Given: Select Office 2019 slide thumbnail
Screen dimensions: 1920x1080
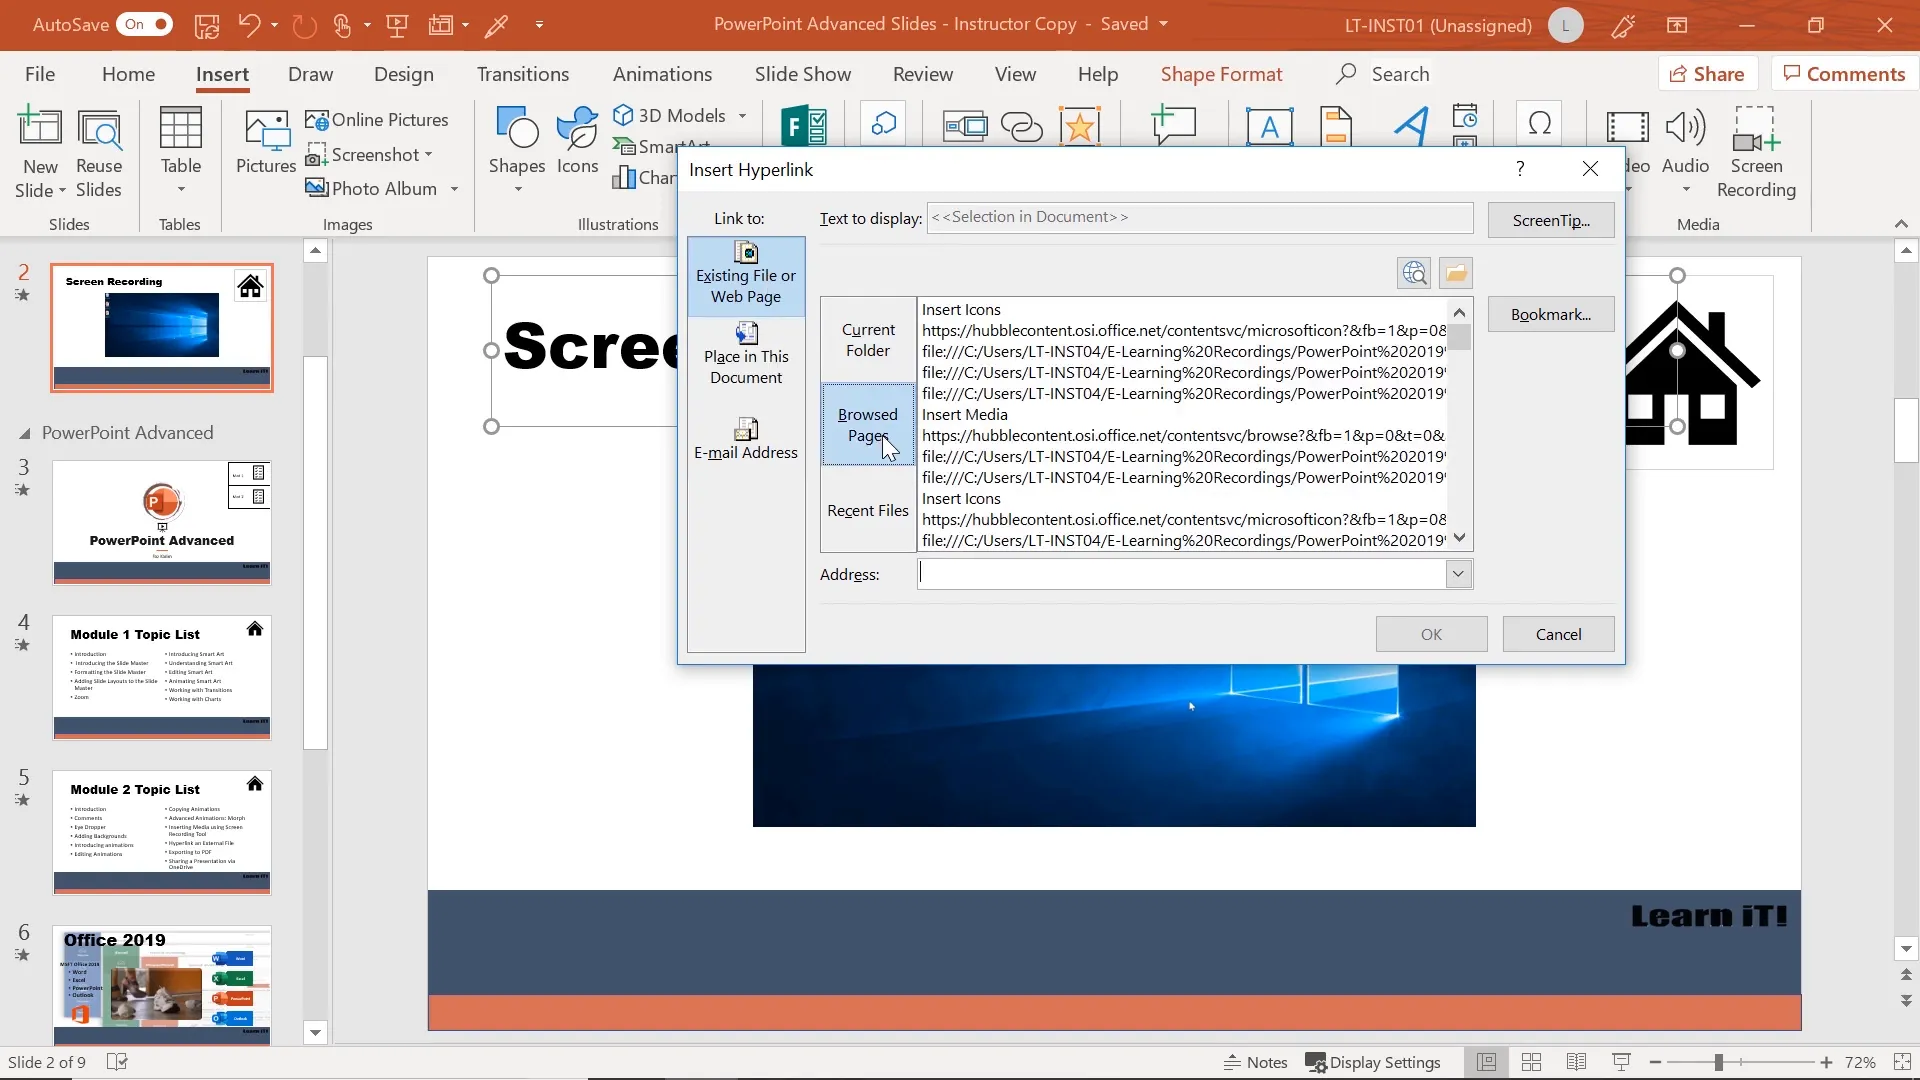Looking at the screenshot, I should pos(162,985).
